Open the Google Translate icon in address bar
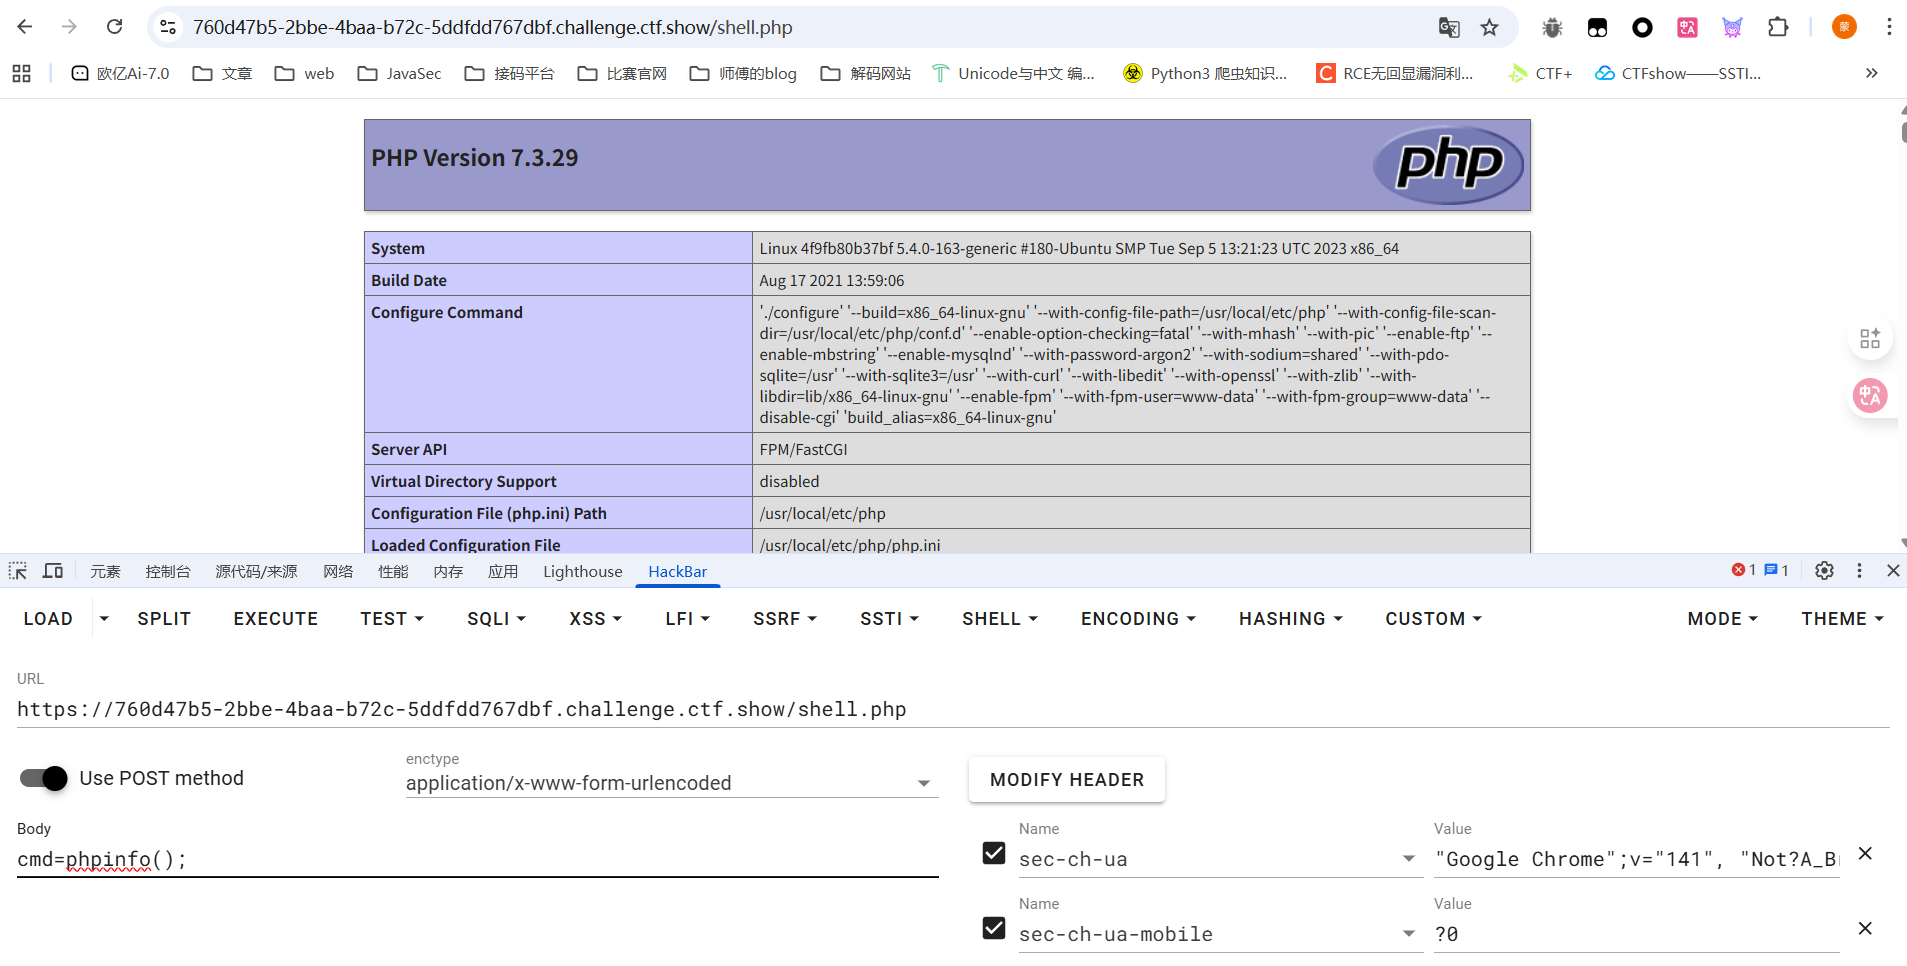Viewport: 1907px width, 966px height. [1449, 27]
